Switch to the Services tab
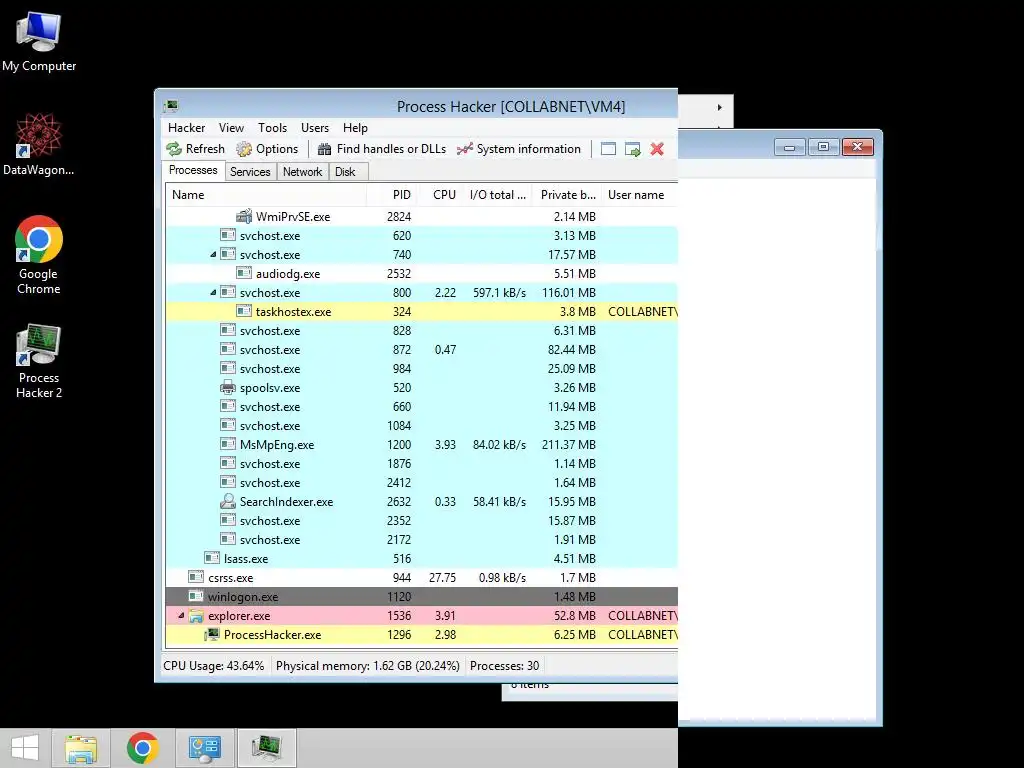 [250, 172]
